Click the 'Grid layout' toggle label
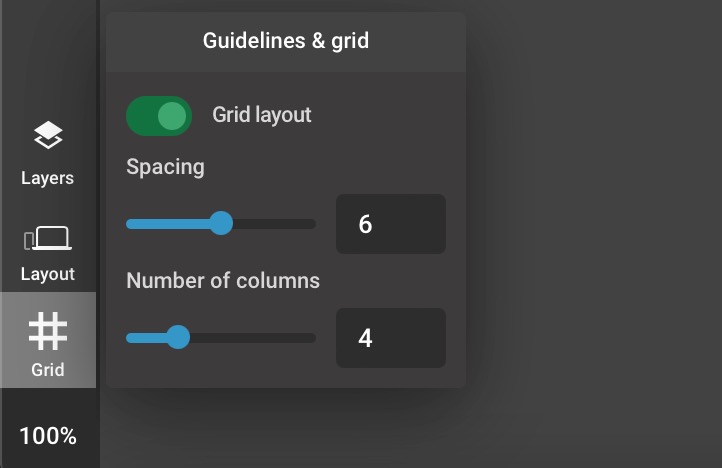The height and width of the screenshot is (468, 722). click(x=262, y=115)
